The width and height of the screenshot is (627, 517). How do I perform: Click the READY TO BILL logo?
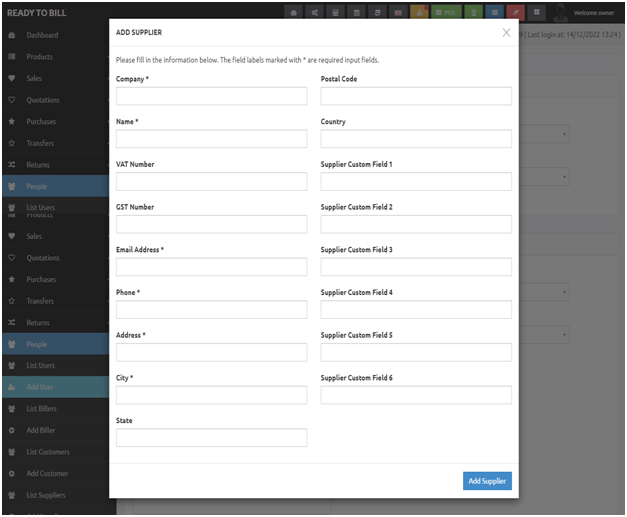37,13
